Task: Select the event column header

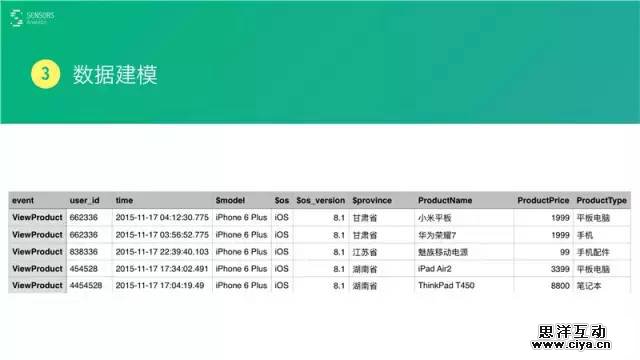Action: click(23, 200)
